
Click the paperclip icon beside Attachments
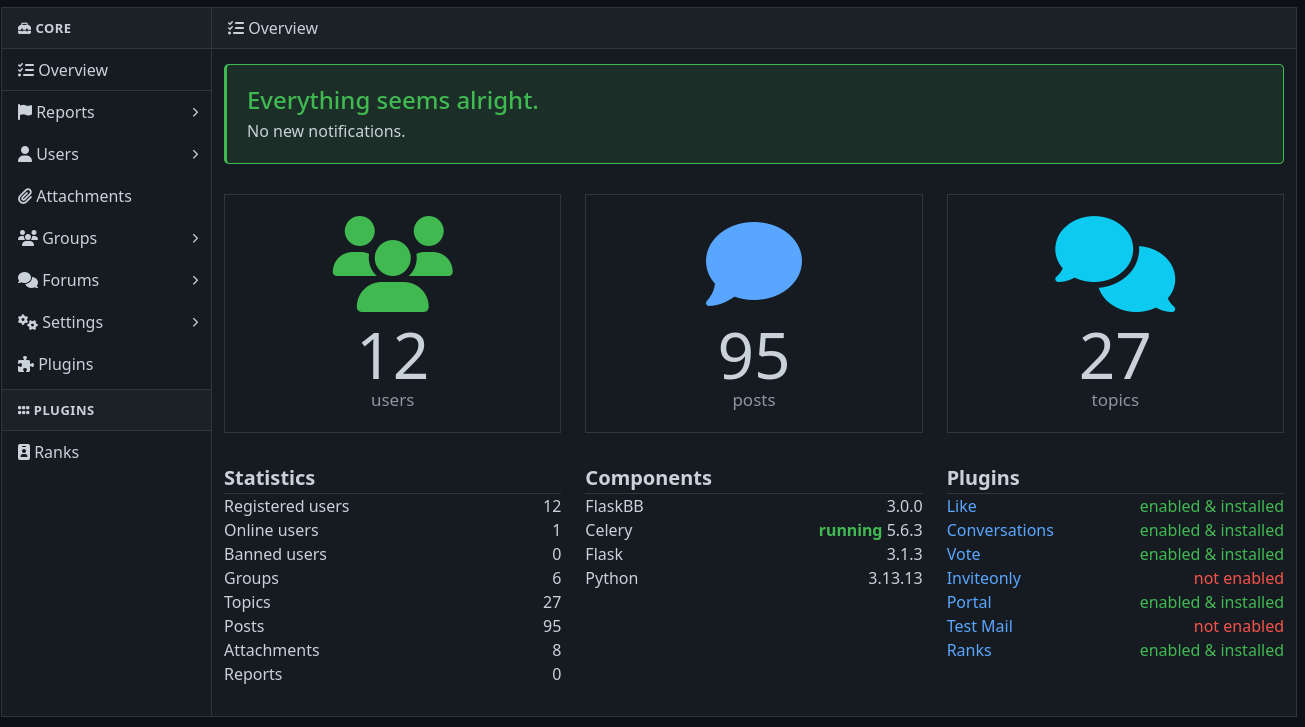25,196
